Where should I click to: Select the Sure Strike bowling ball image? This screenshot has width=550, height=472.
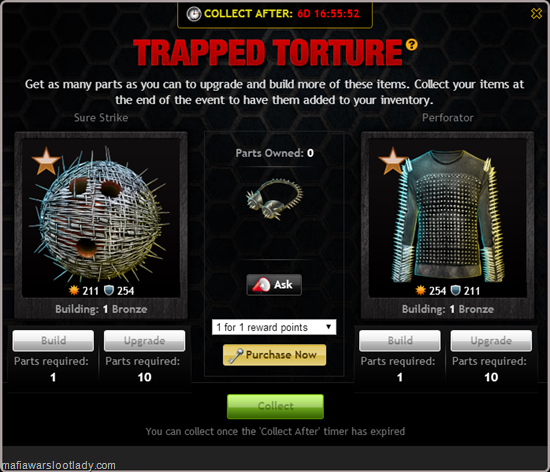click(x=100, y=216)
